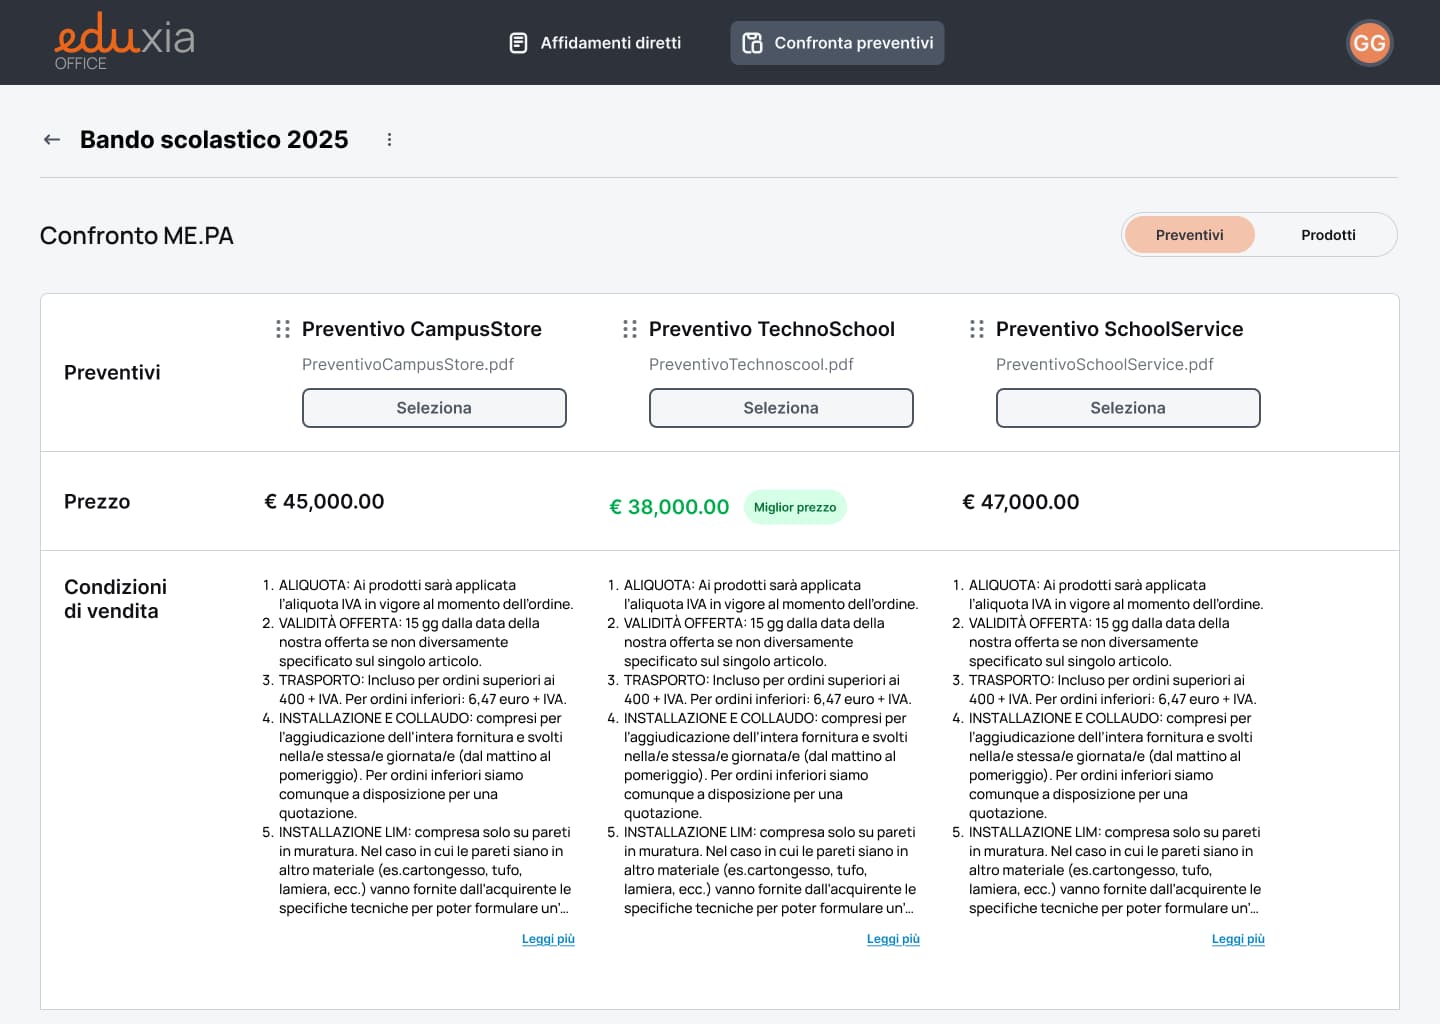The height and width of the screenshot is (1024, 1440).
Task: Click the PreventivoCampusStore.pdf file name
Action: coord(408,364)
